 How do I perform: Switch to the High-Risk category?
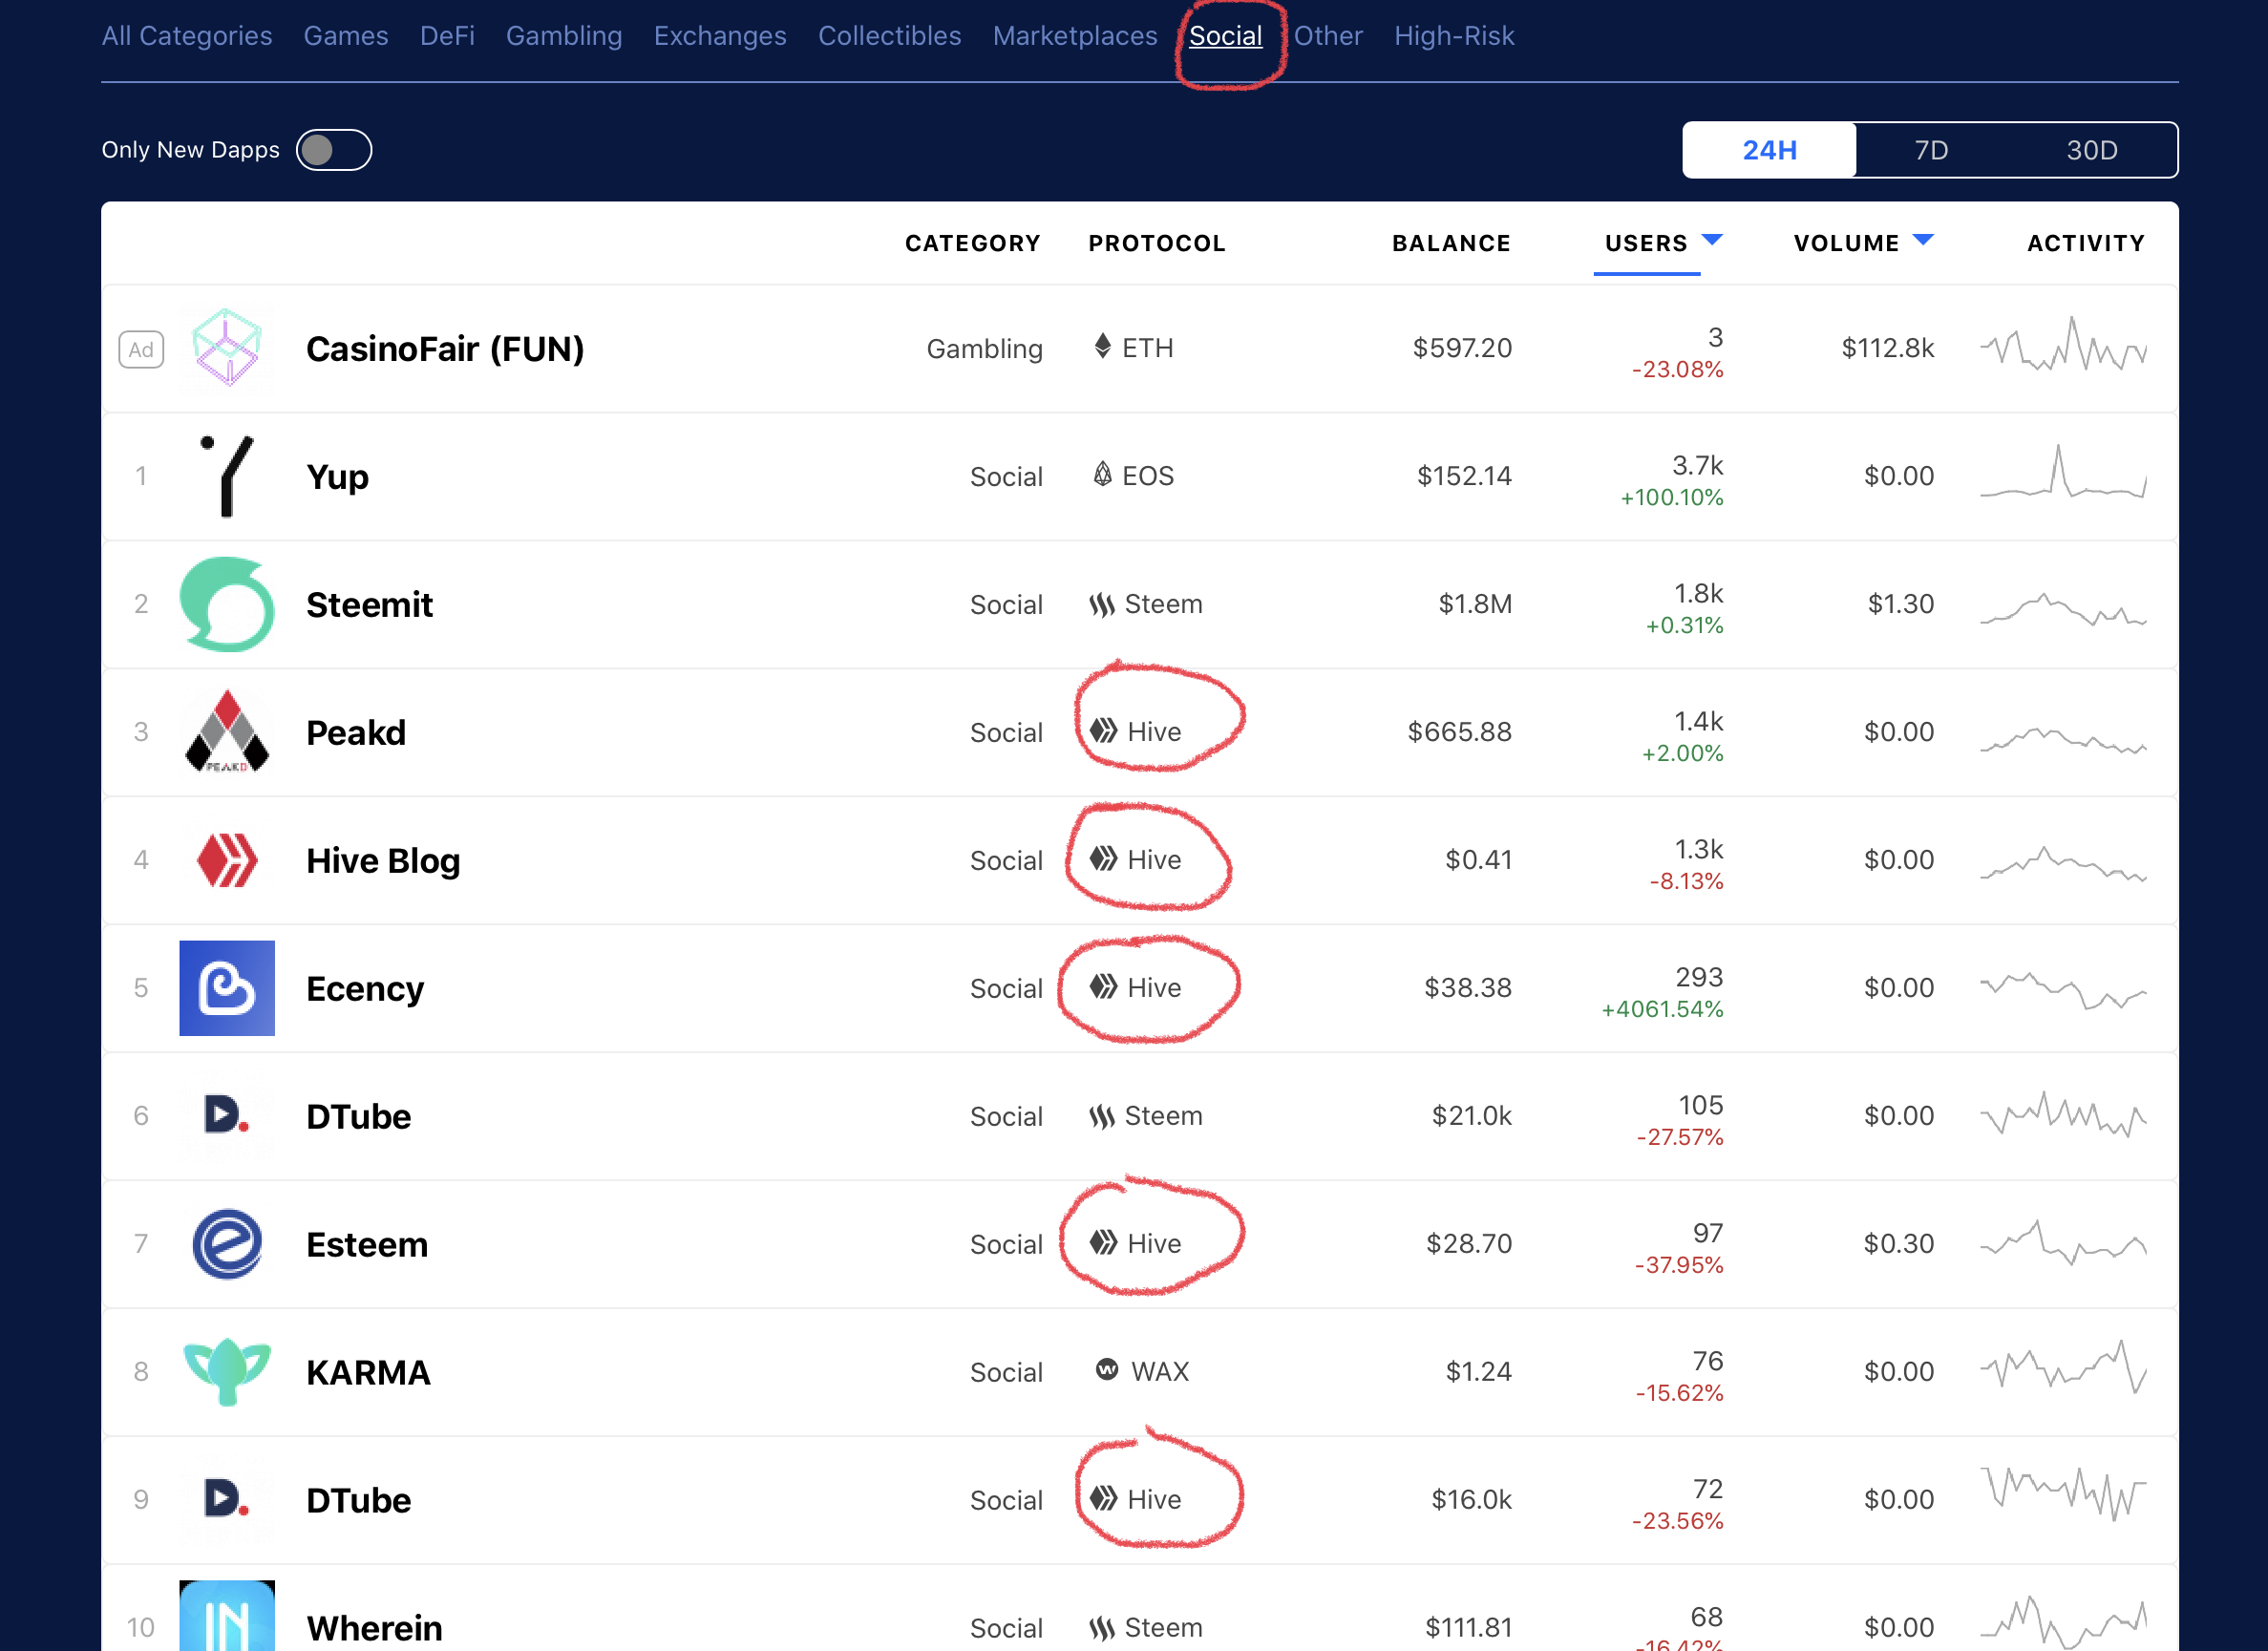[1454, 36]
